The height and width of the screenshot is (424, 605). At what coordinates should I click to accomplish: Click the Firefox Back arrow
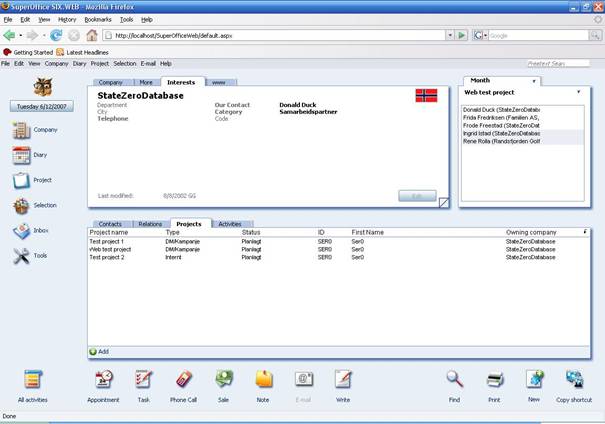(9, 35)
